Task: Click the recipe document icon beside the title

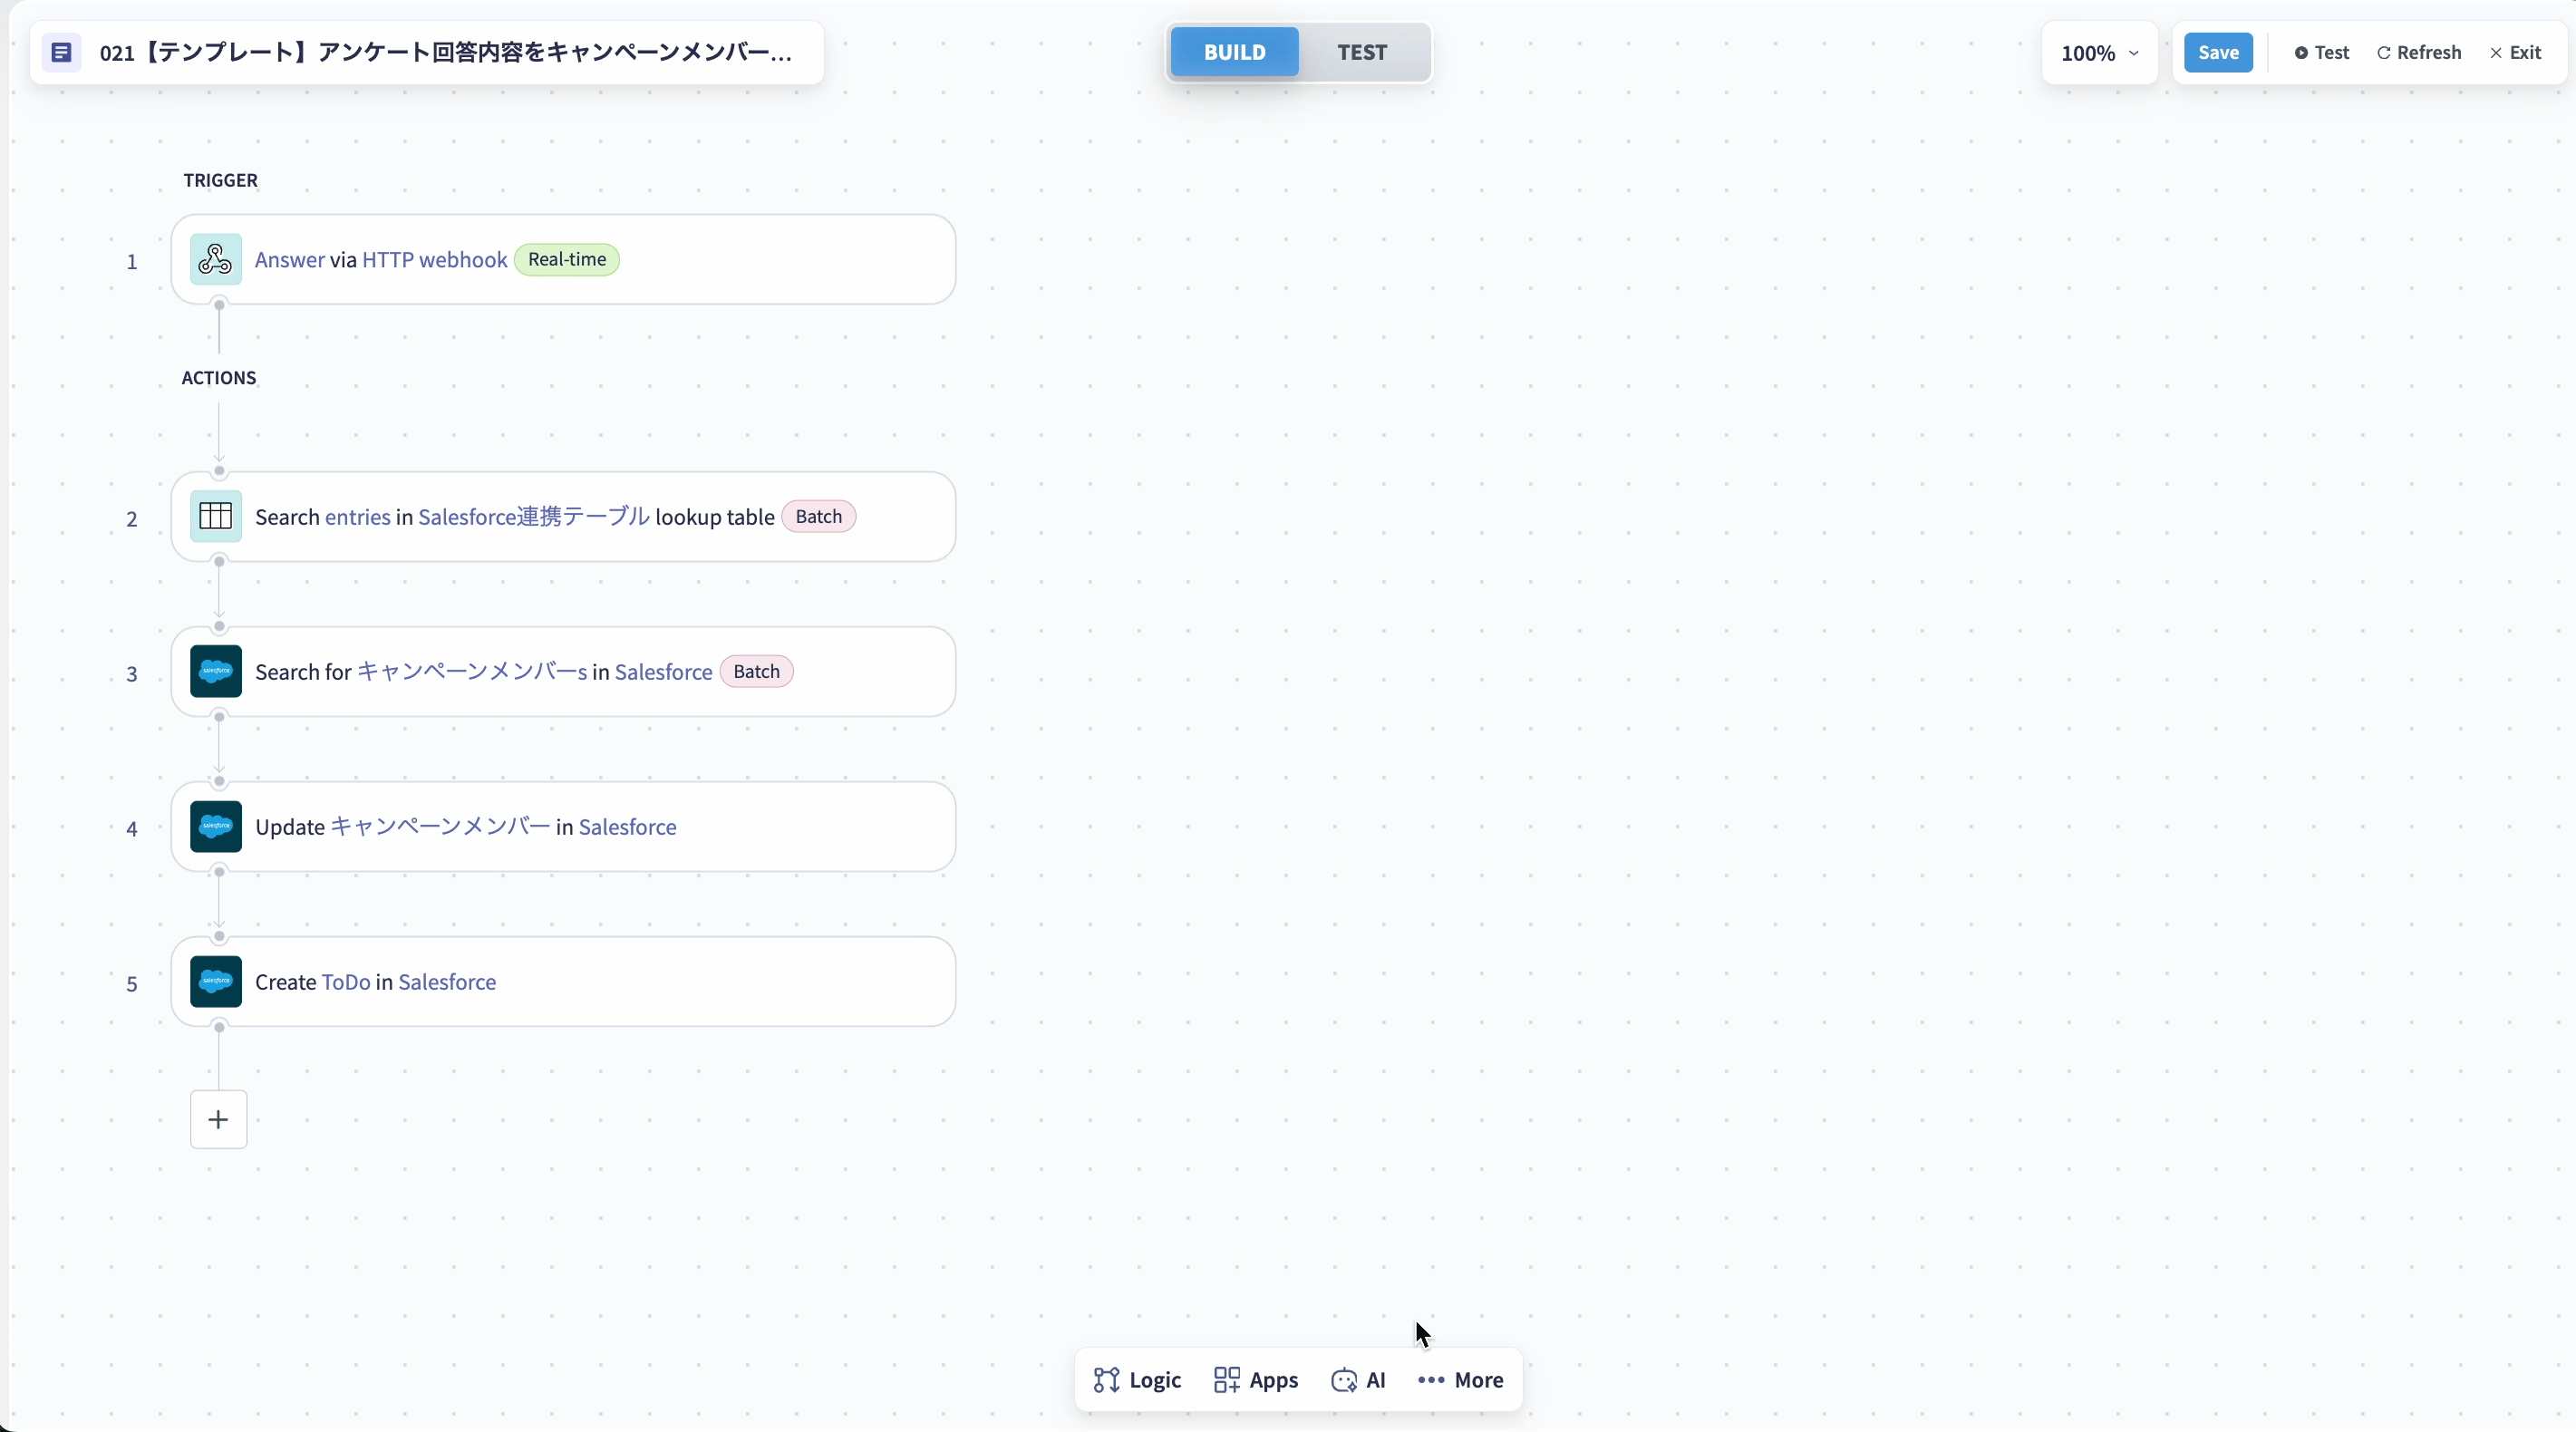Action: point(61,52)
